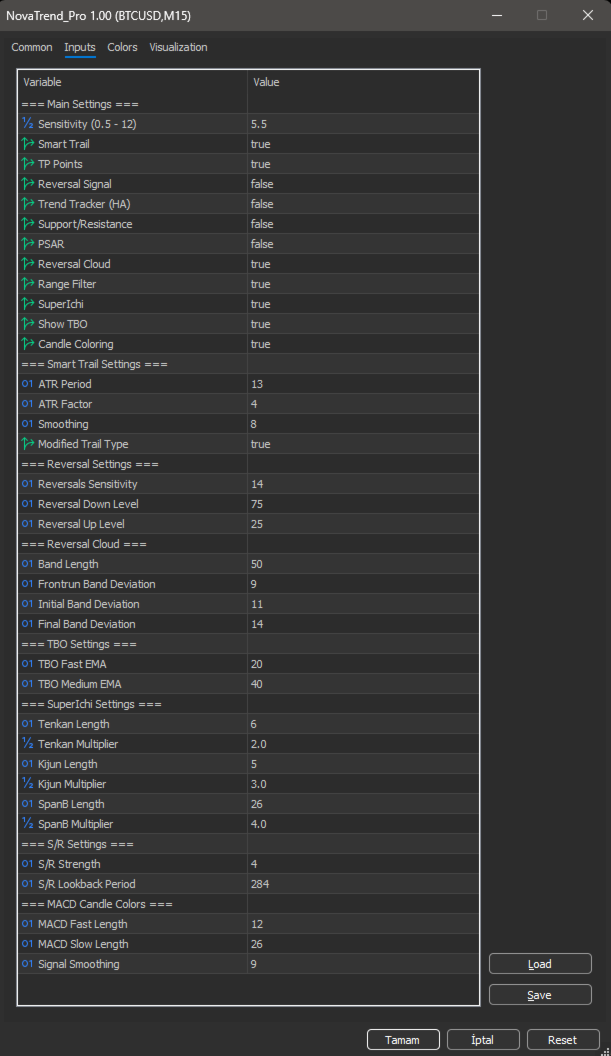This screenshot has width=611, height=1056.
Task: Reset inputs with the Reset button
Action: coord(562,1040)
